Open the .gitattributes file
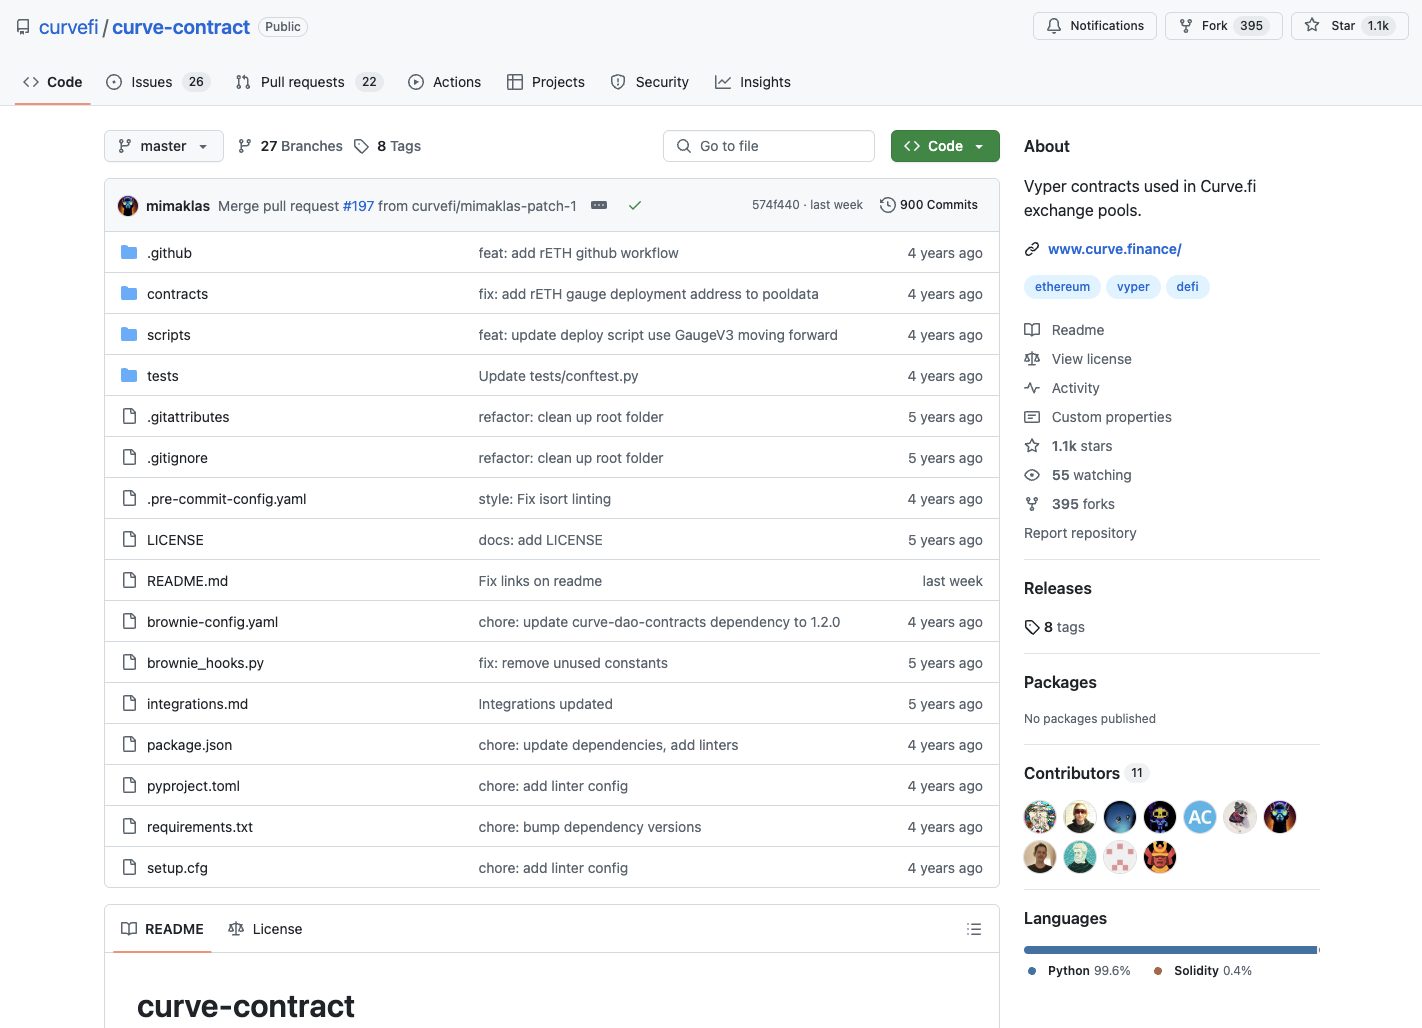Image resolution: width=1422 pixels, height=1028 pixels. click(x=188, y=417)
